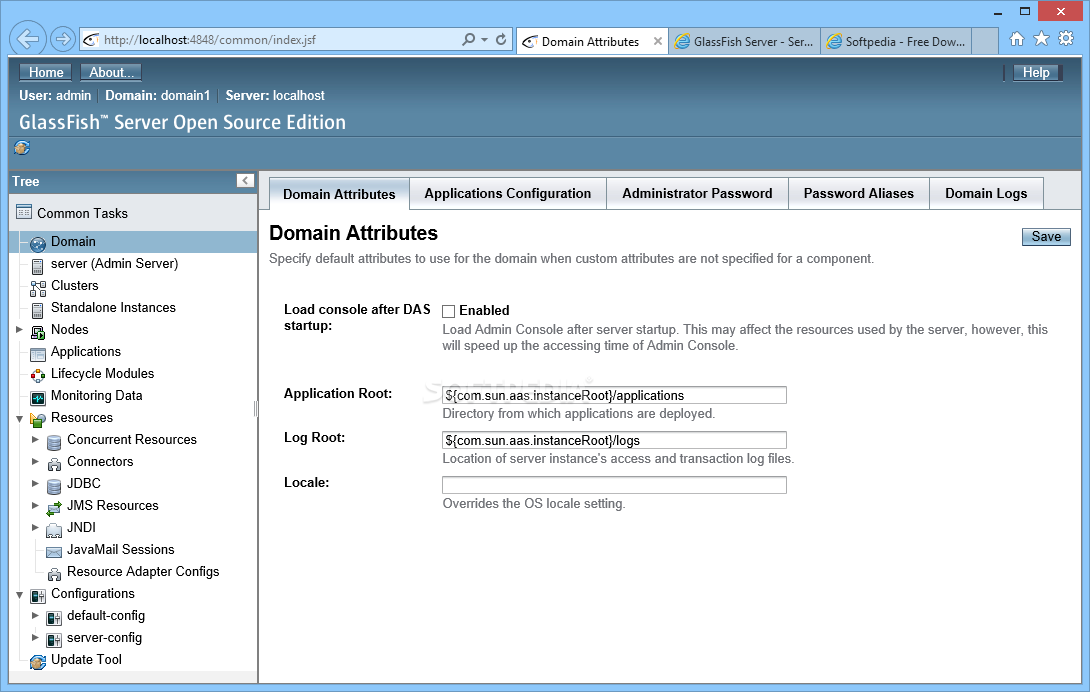Click the Resource Adapter Configs icon
Image resolution: width=1090 pixels, height=692 pixels.
coord(54,574)
